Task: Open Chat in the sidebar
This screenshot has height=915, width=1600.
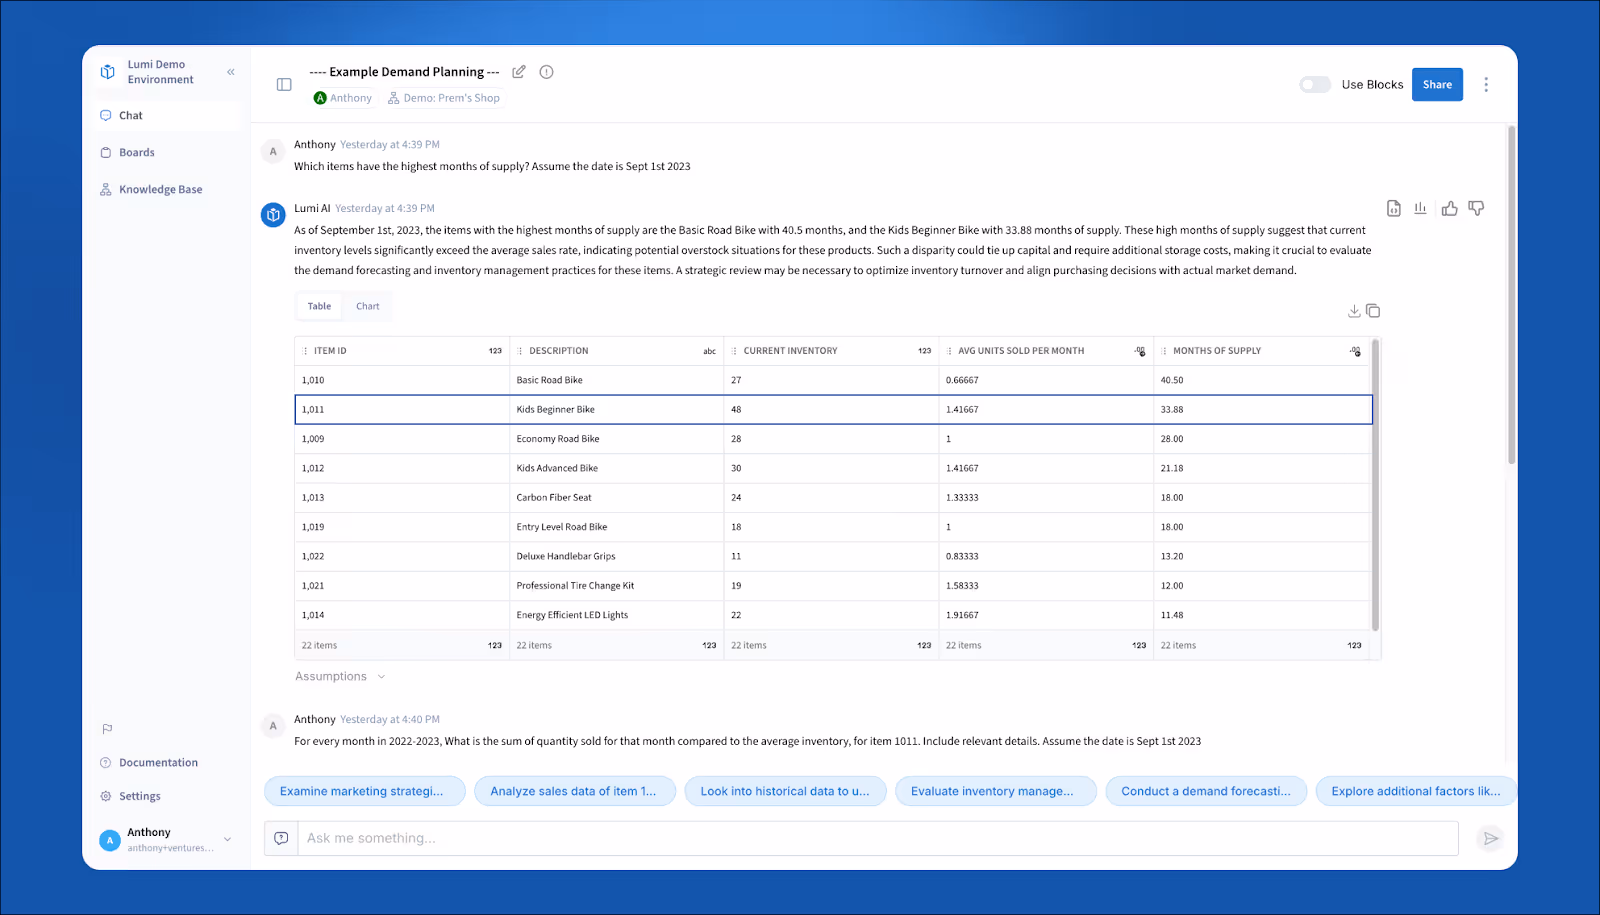Action: tap(168, 116)
